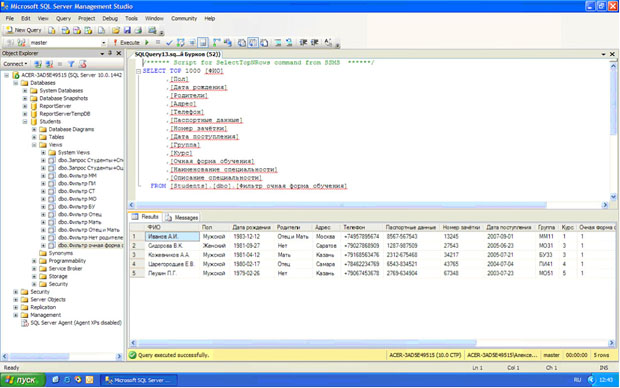620x388 pixels.
Task: Select the SQL Server Agent node
Action: click(76, 323)
